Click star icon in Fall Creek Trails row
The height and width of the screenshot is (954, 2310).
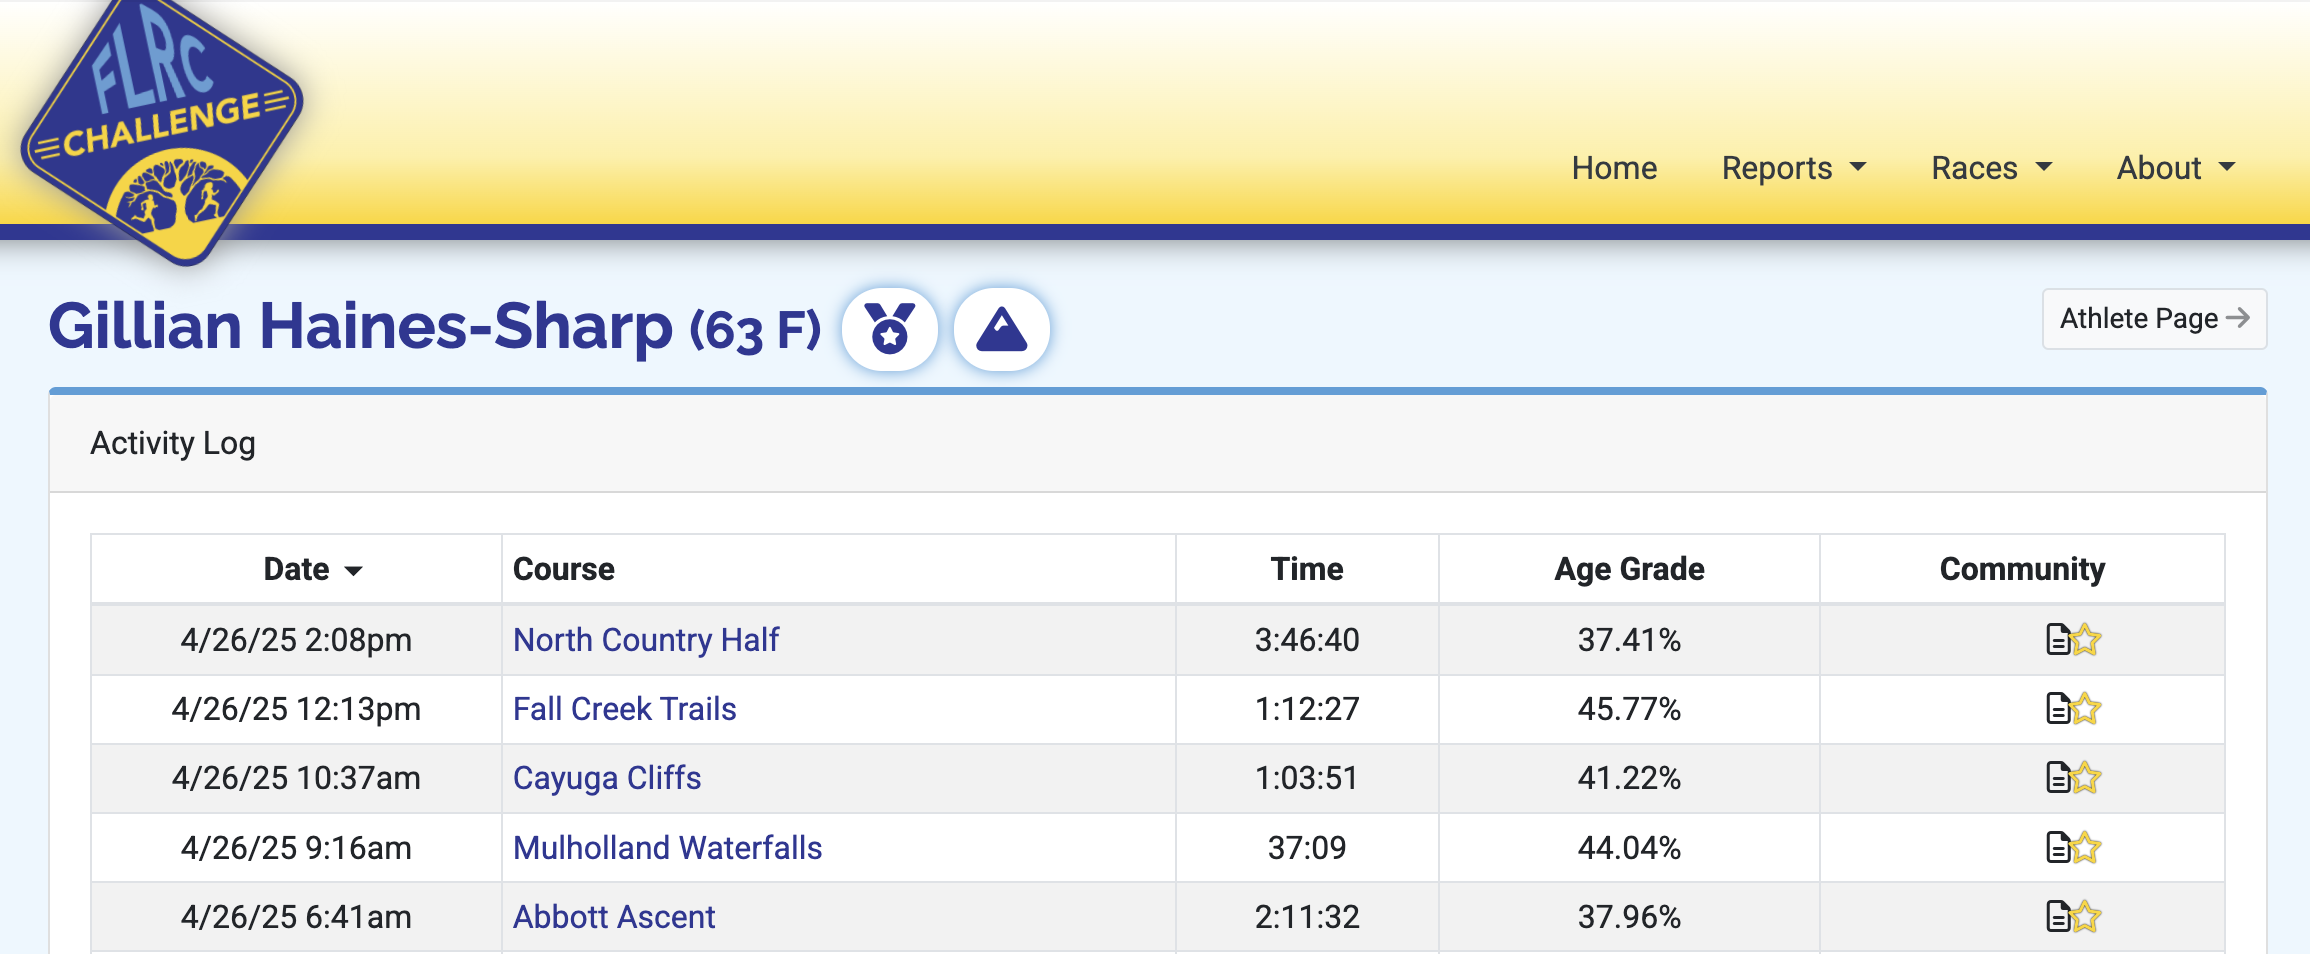2086,709
